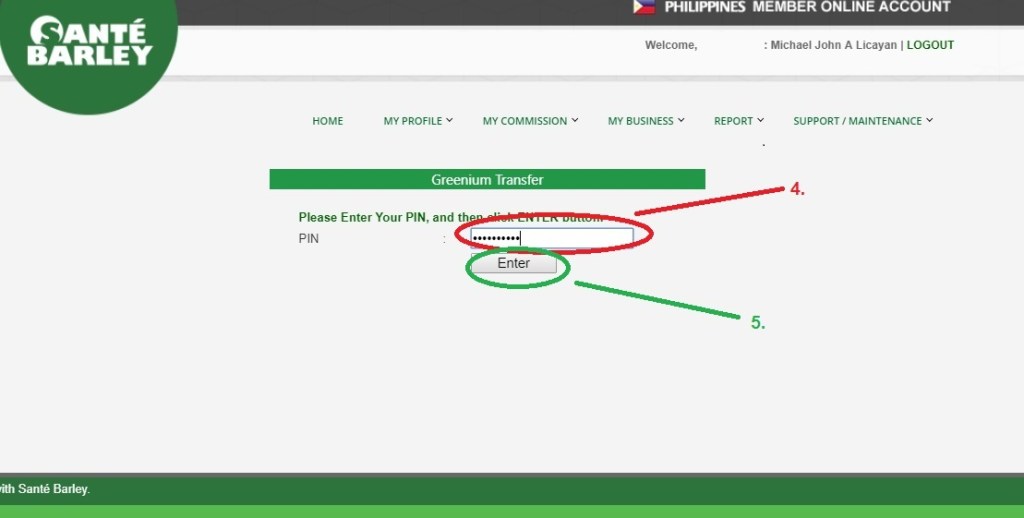Open the MY PROFILE menu label
The height and width of the screenshot is (518, 1024).
point(412,121)
